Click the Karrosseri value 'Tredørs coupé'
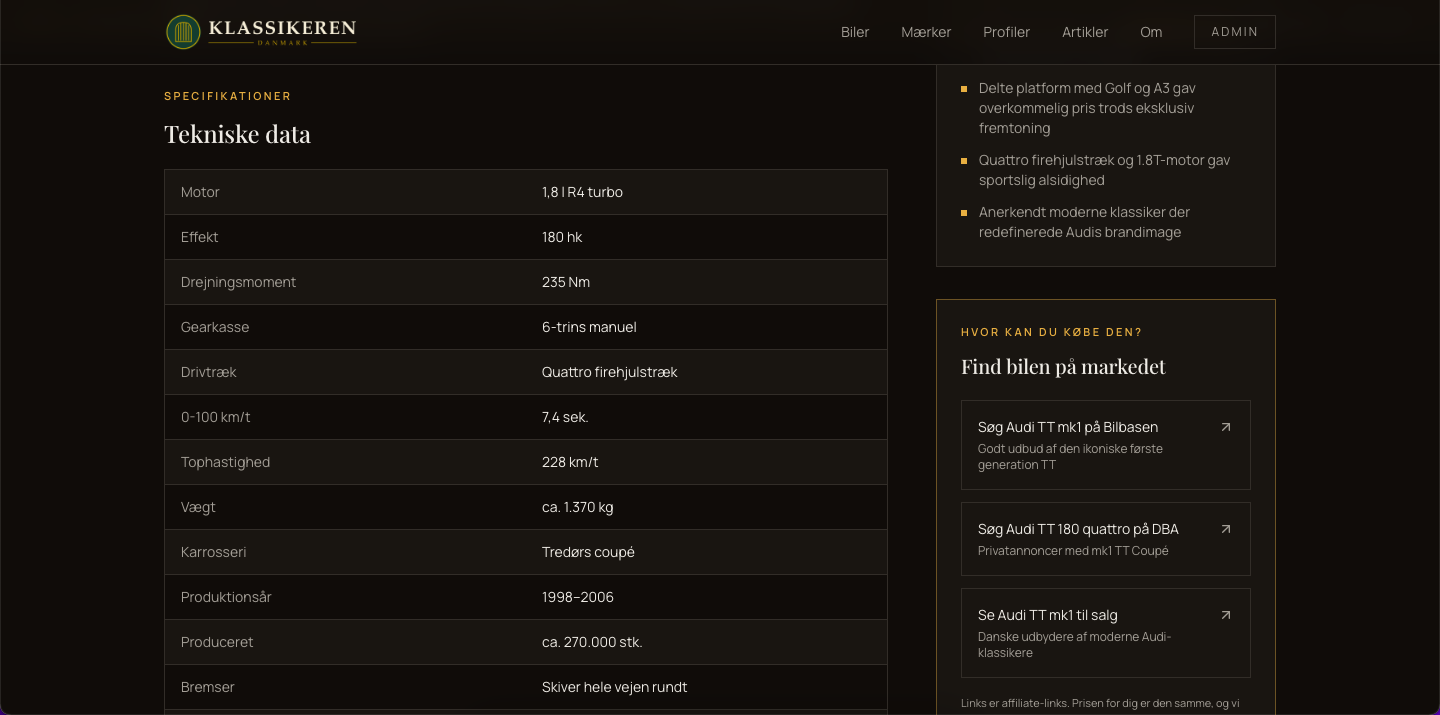 [x=588, y=552]
